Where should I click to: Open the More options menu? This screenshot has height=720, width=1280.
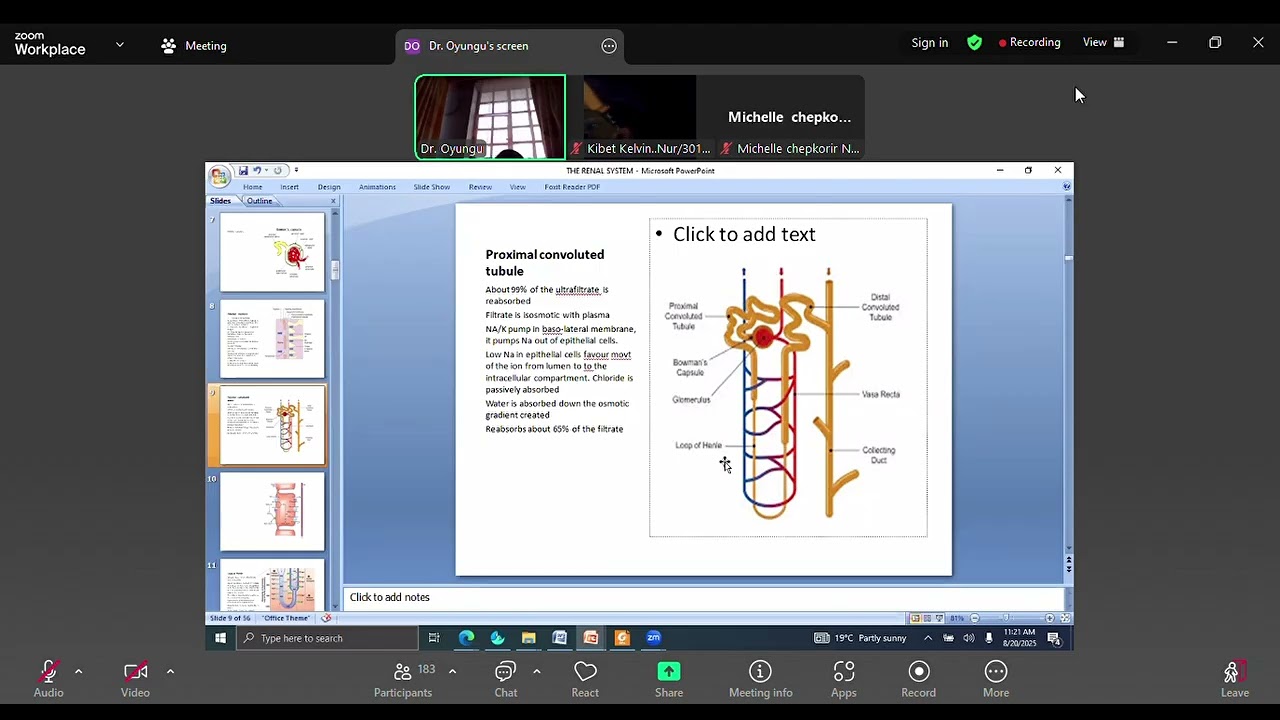point(996,679)
